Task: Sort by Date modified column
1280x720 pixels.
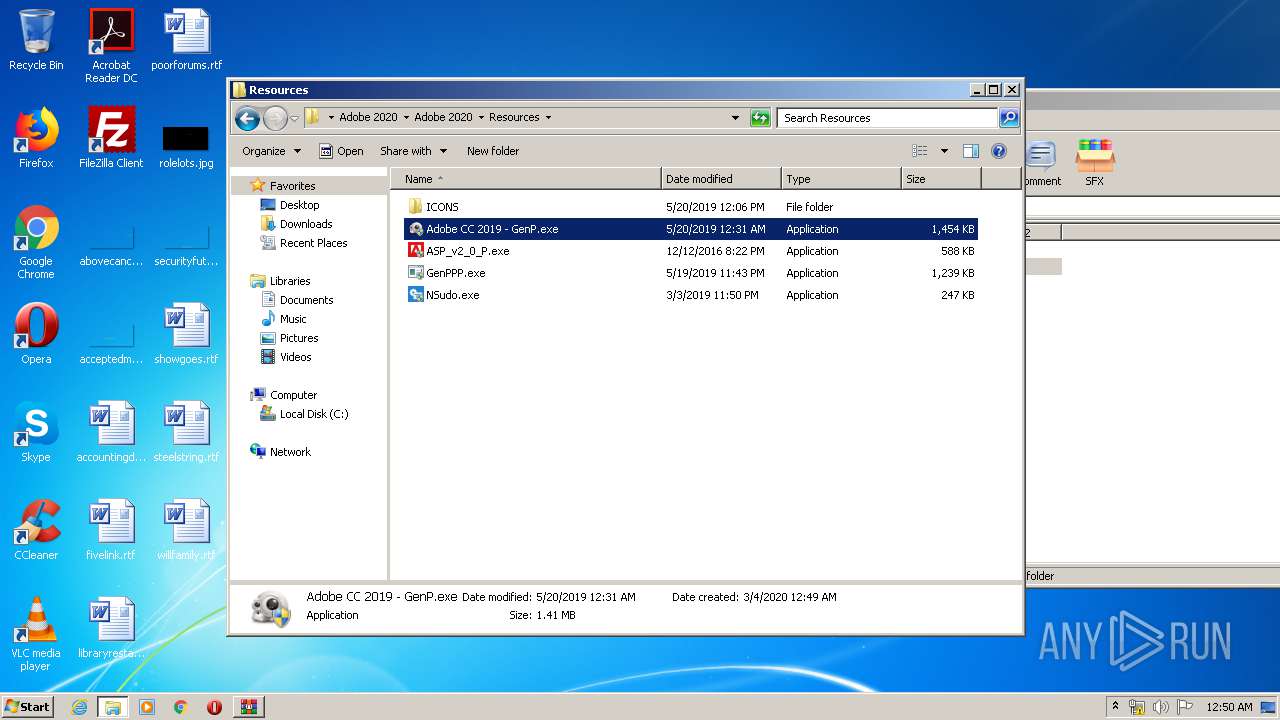Action: tap(721, 179)
